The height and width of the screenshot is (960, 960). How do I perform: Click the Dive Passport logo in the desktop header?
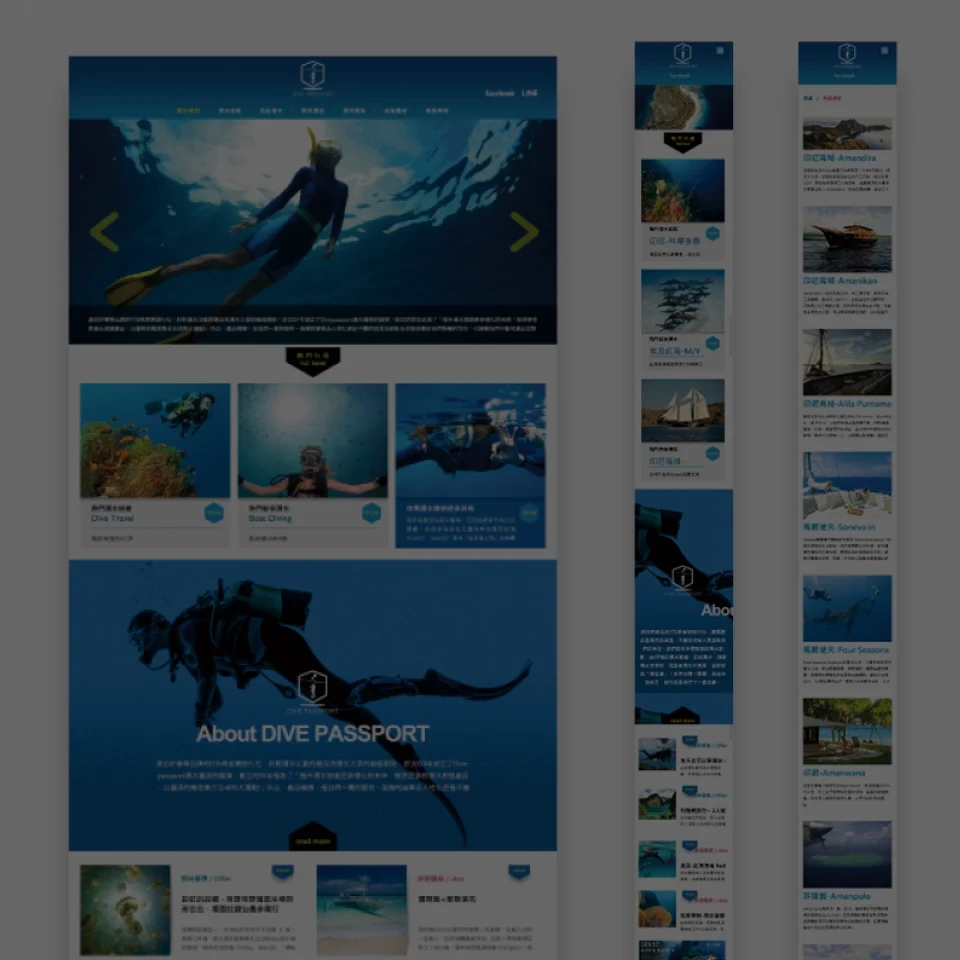tap(312, 78)
